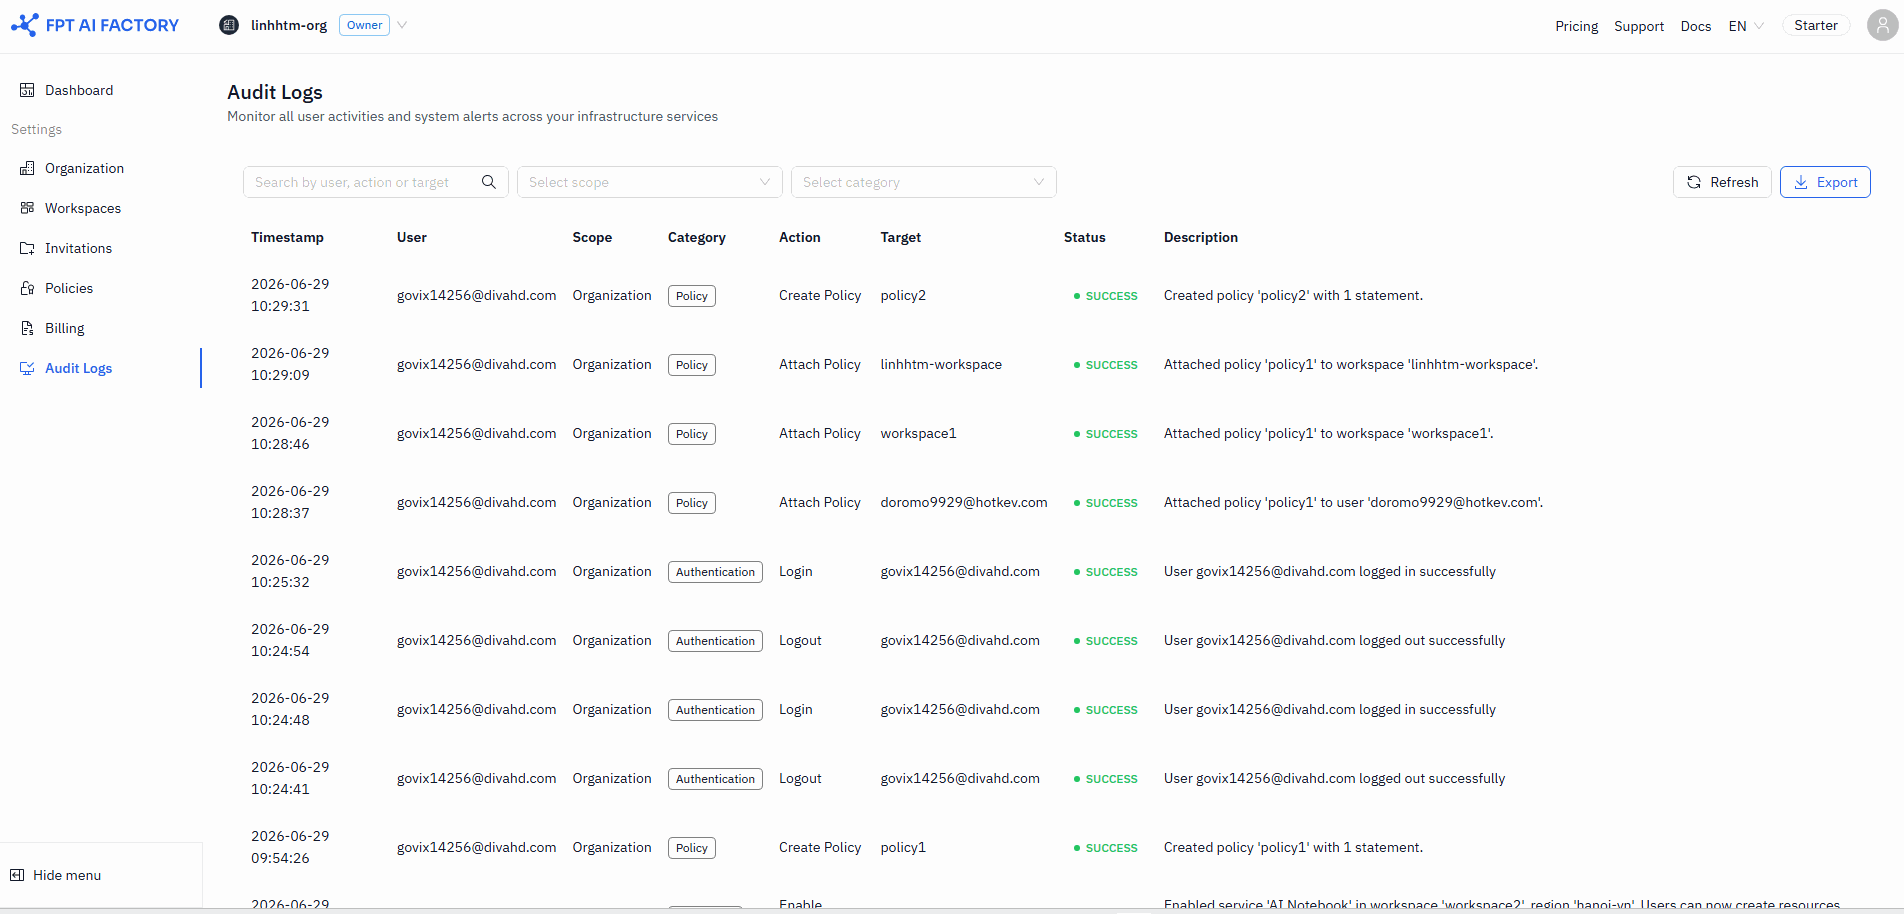Click the linhhtm-workspace target cell

pos(941,364)
